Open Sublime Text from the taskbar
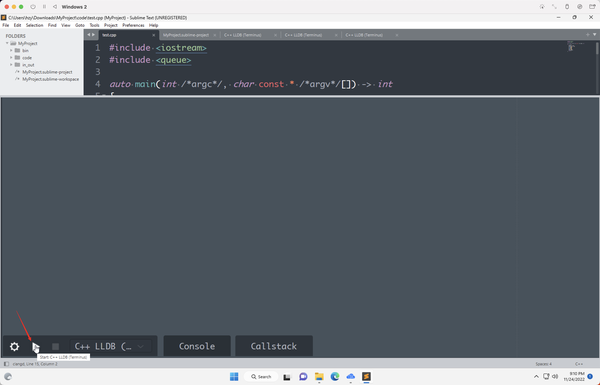 coord(366,377)
